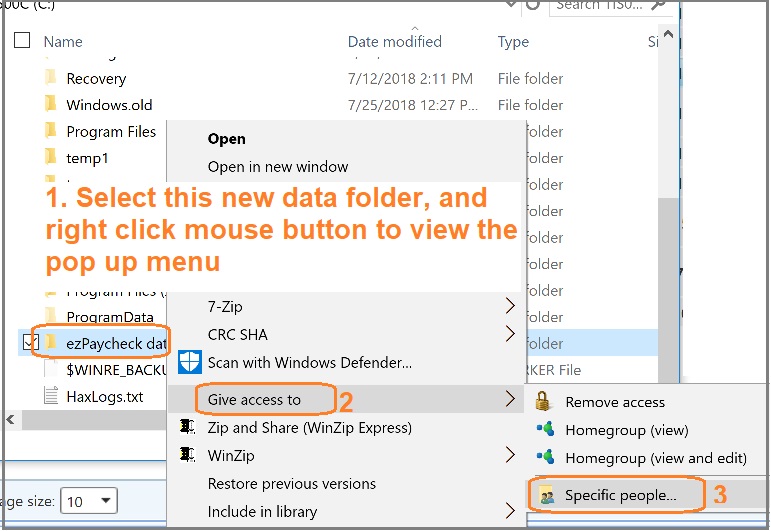Click the search magnifier icon
771x531 pixels.
[x=658, y=5]
